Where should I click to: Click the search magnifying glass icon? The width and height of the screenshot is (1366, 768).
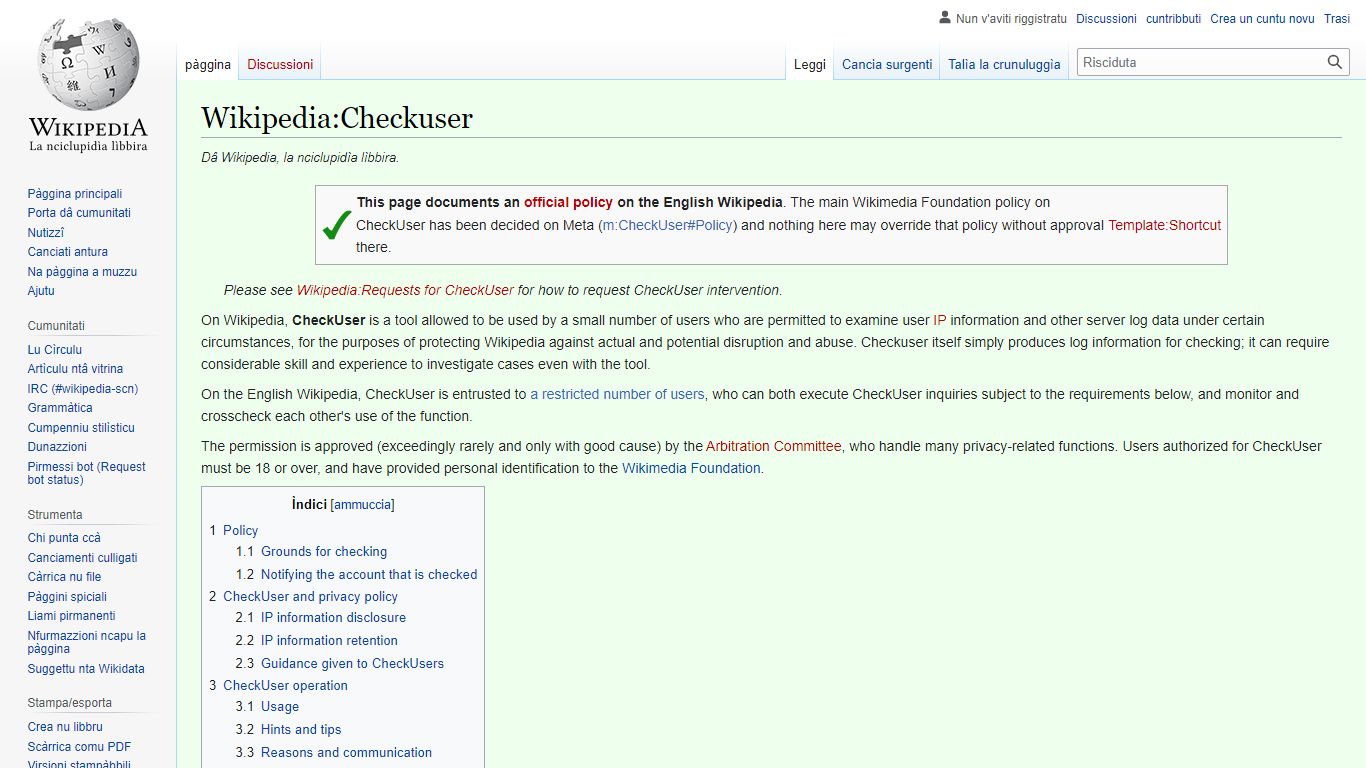click(1335, 62)
